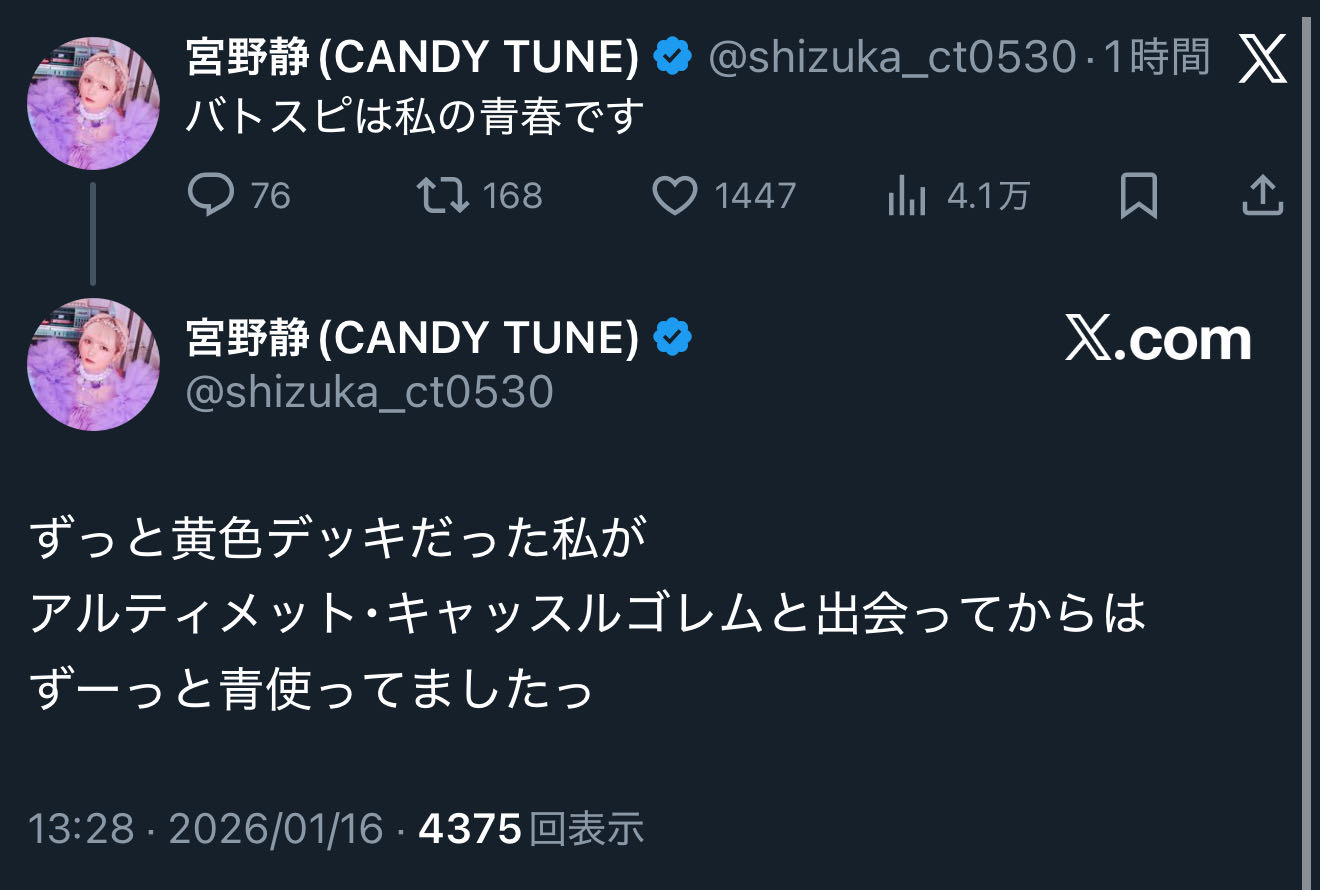Click the @shizuka_ct0530 handle below second name

[x=369, y=392]
